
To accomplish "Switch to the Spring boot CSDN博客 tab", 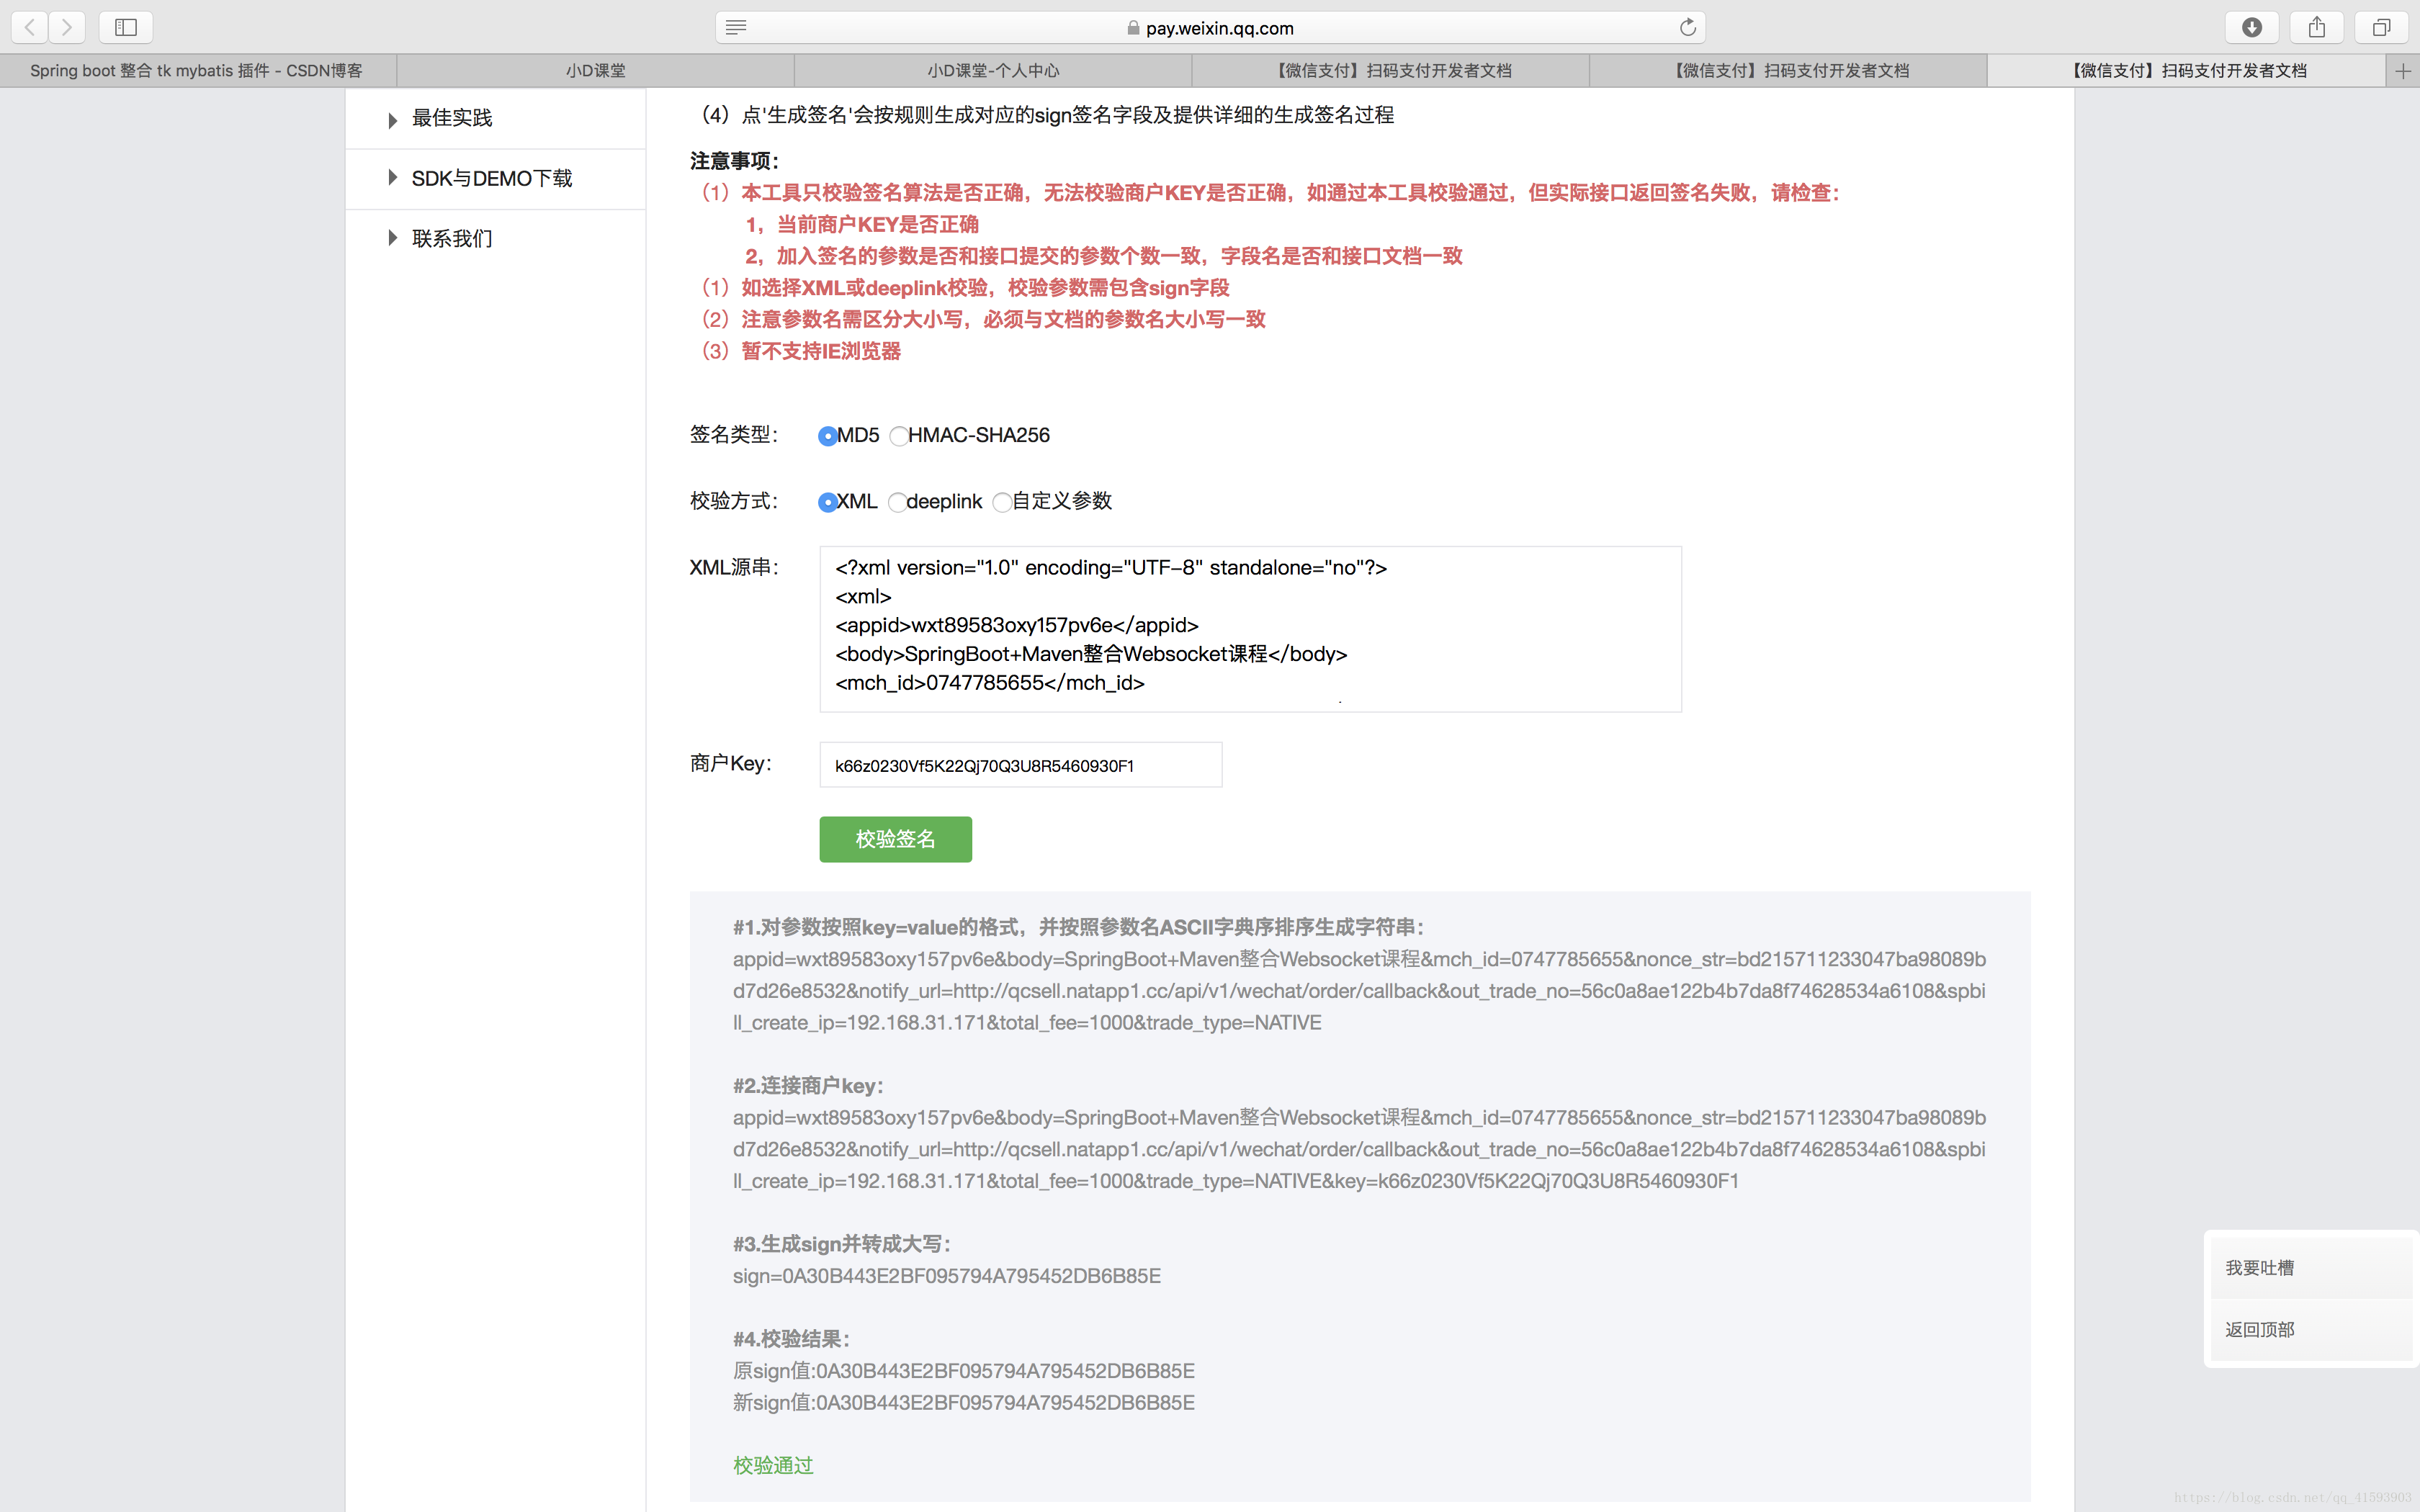I will pos(197,70).
